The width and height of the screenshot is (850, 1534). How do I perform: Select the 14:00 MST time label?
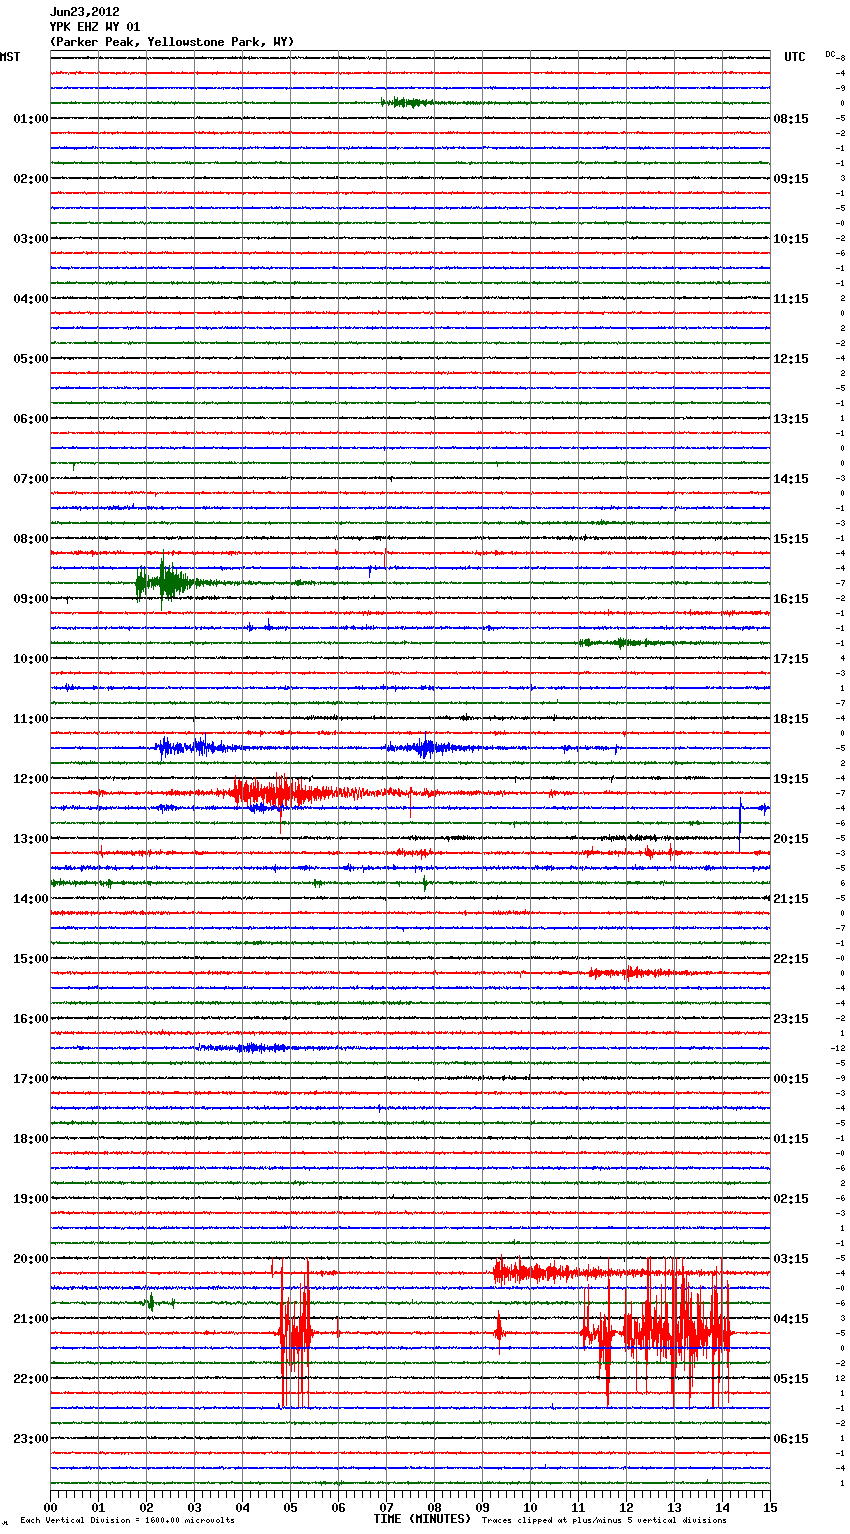point(31,899)
